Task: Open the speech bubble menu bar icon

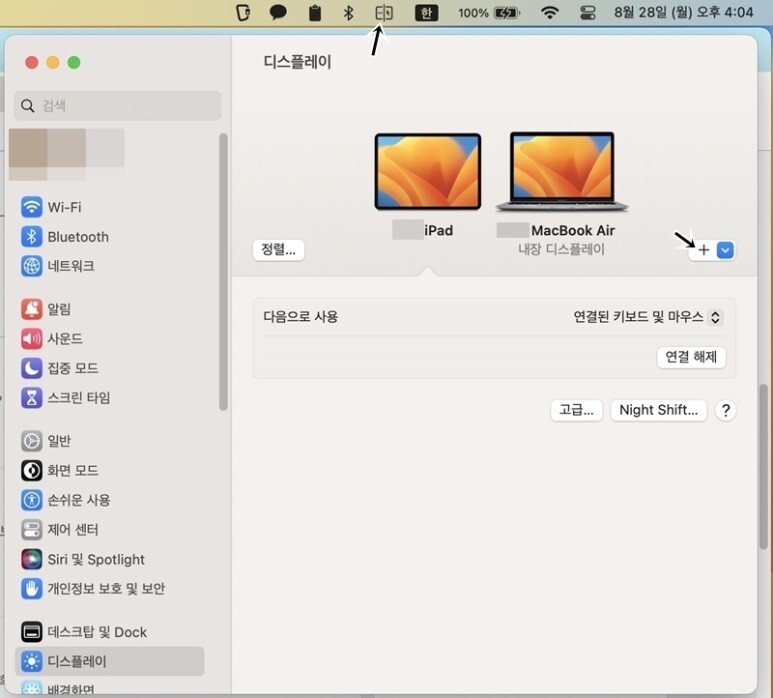Action: (x=278, y=12)
